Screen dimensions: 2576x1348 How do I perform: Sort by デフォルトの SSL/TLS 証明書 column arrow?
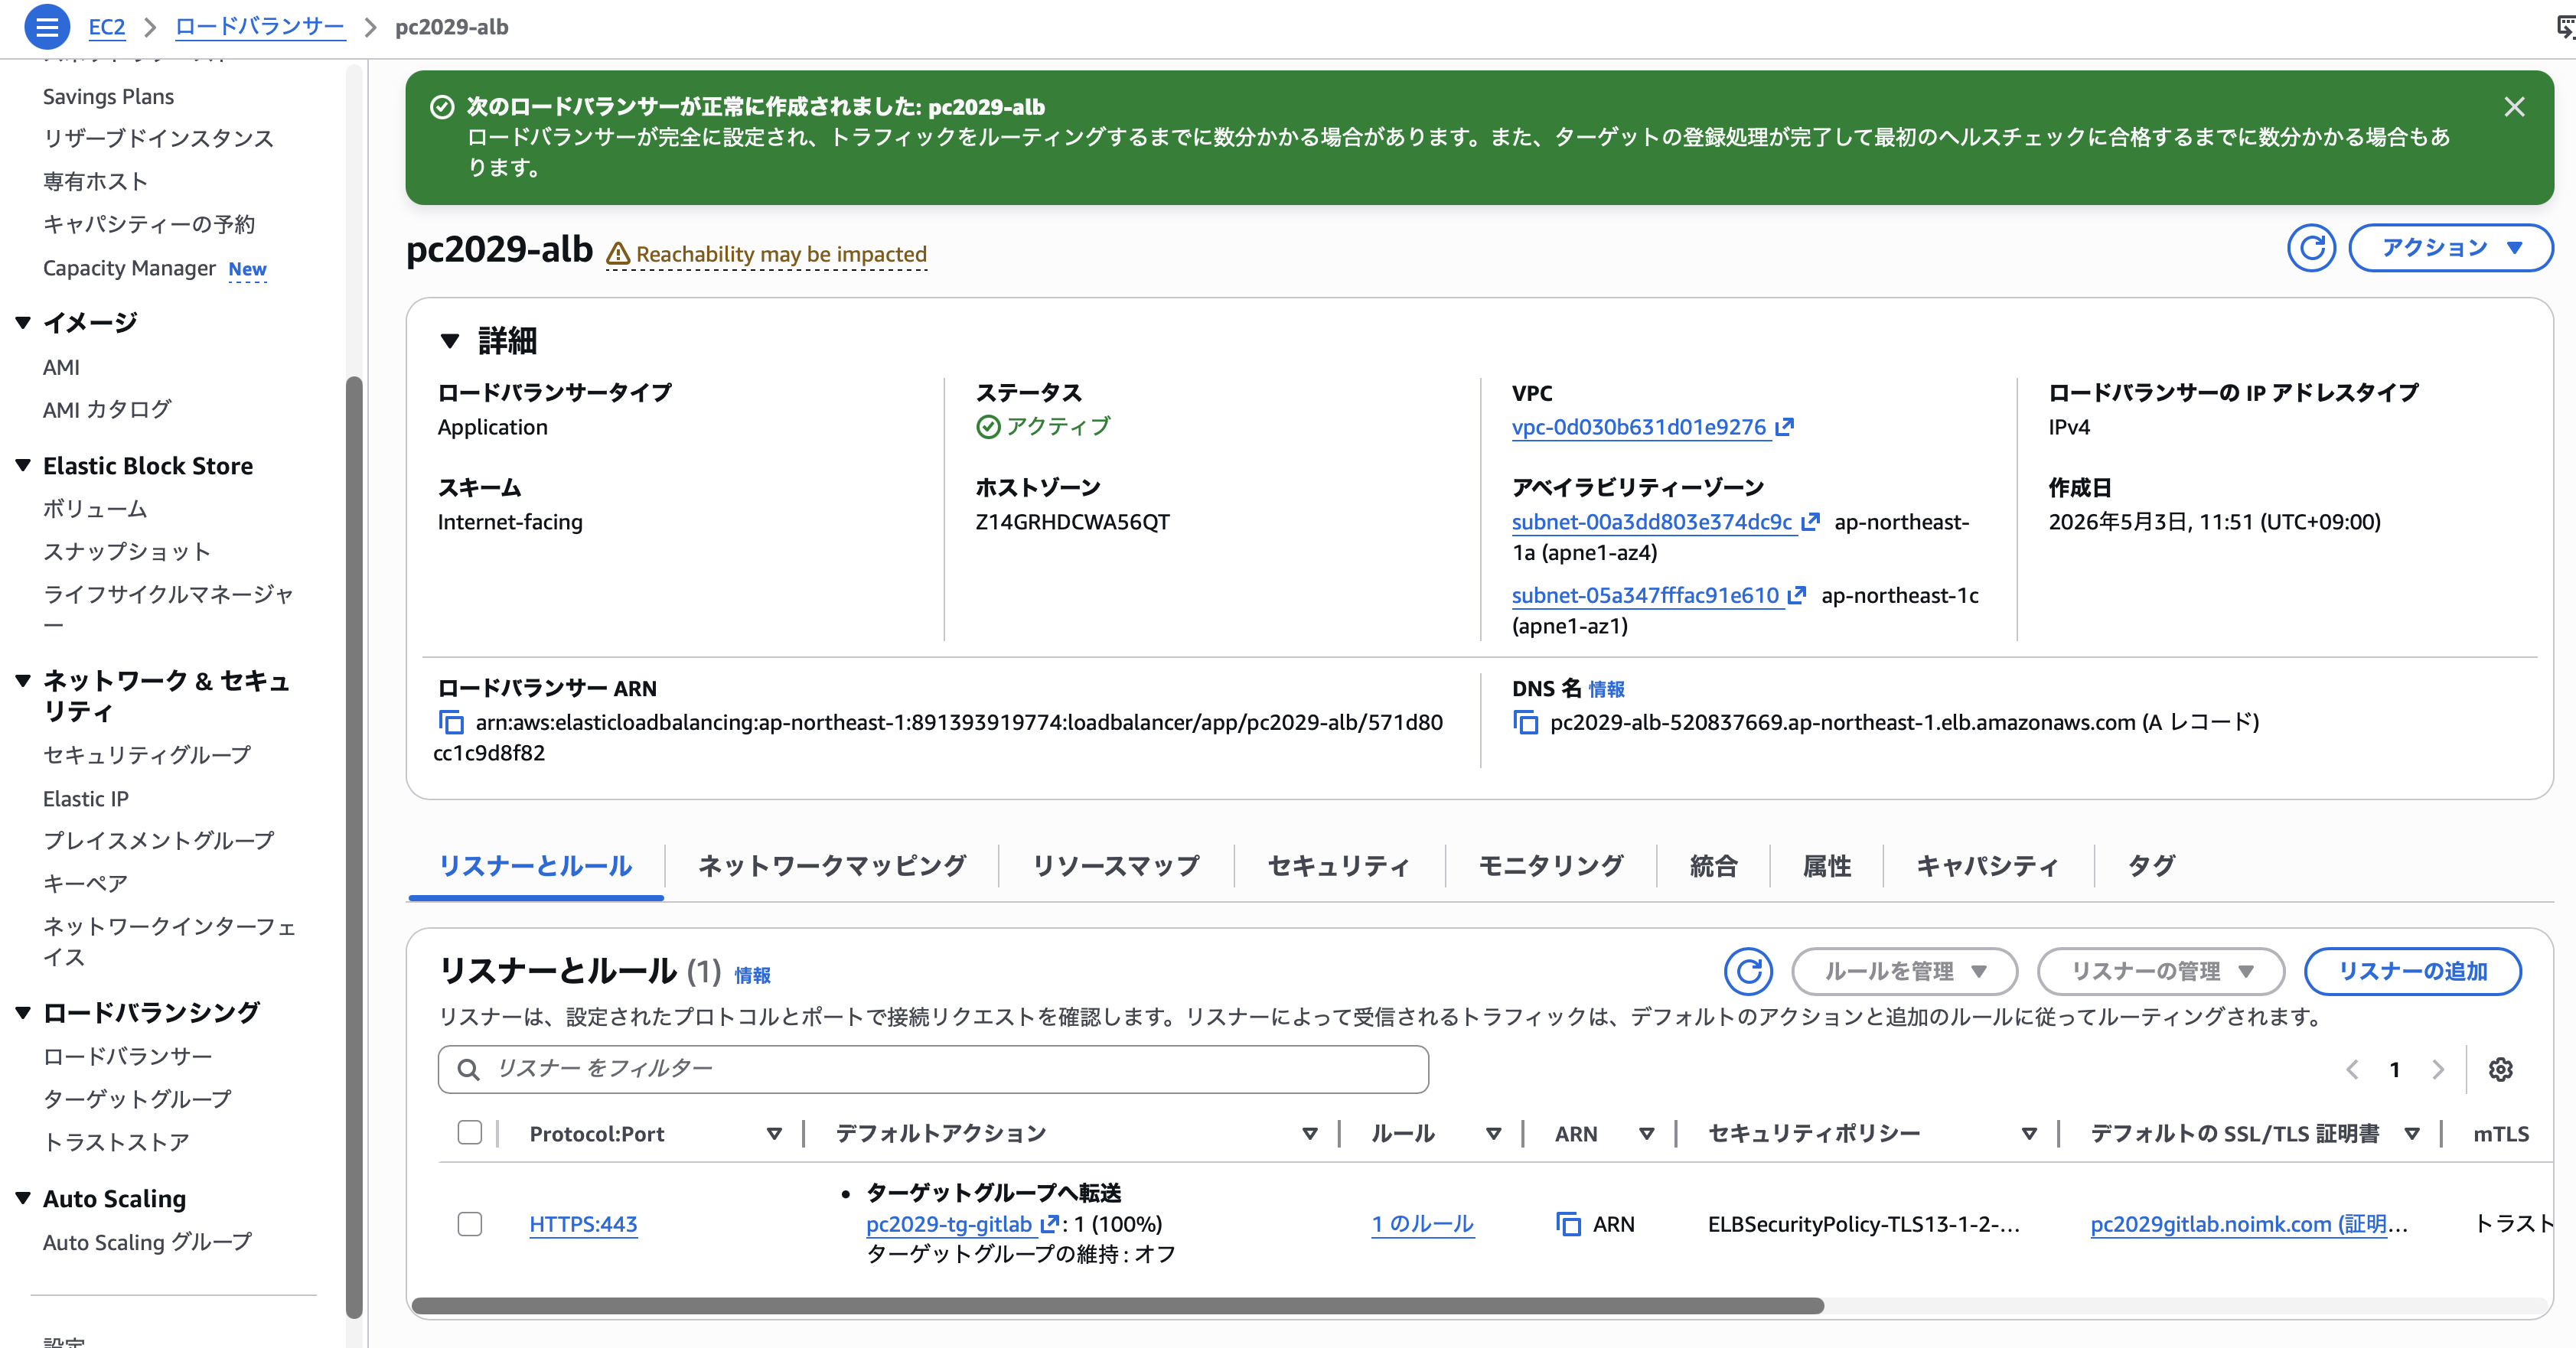[2412, 1134]
